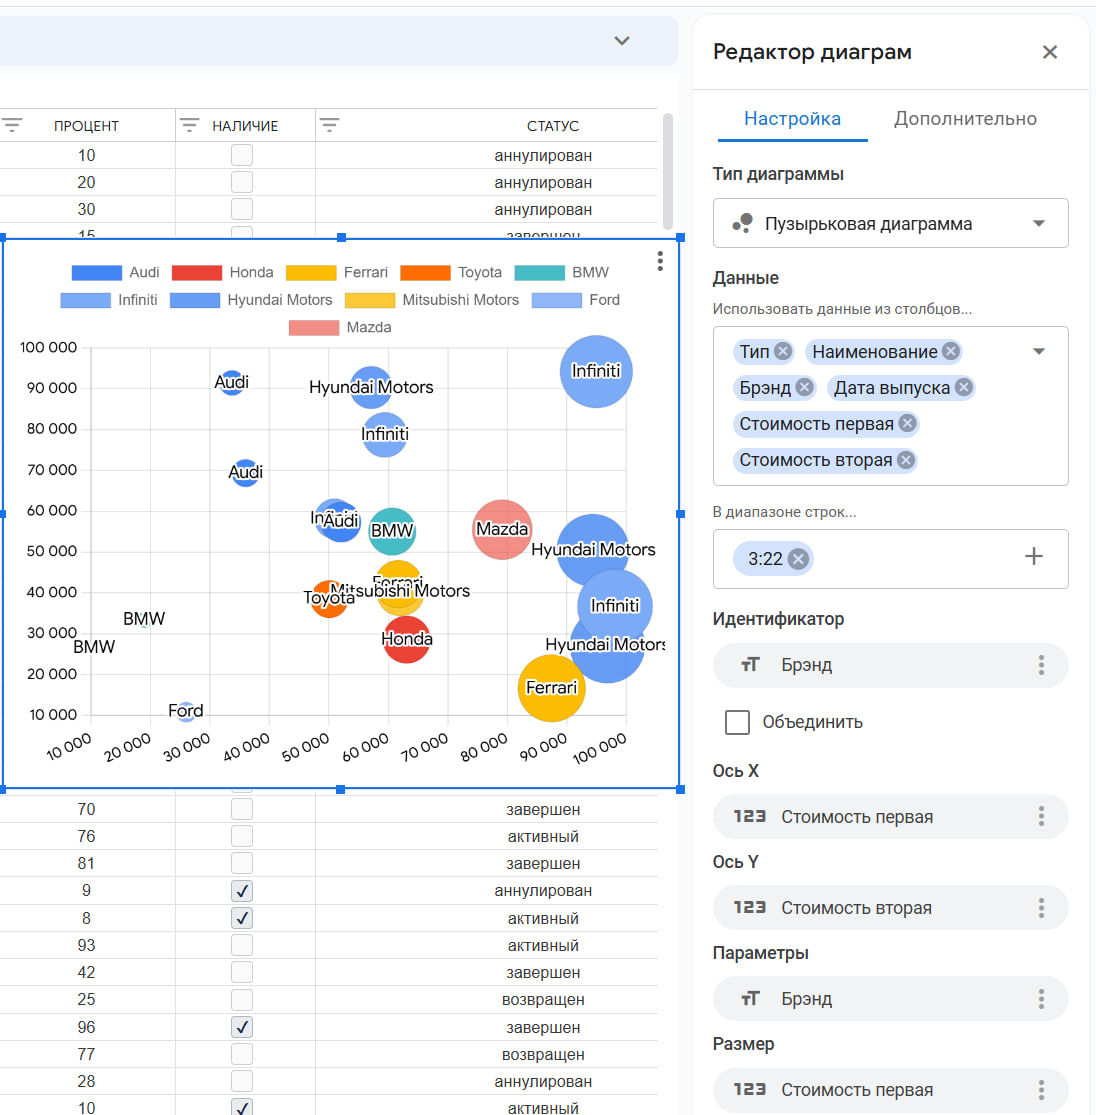1096x1115 pixels.
Task: Click the plus icon to add another row range
Action: 1035,556
